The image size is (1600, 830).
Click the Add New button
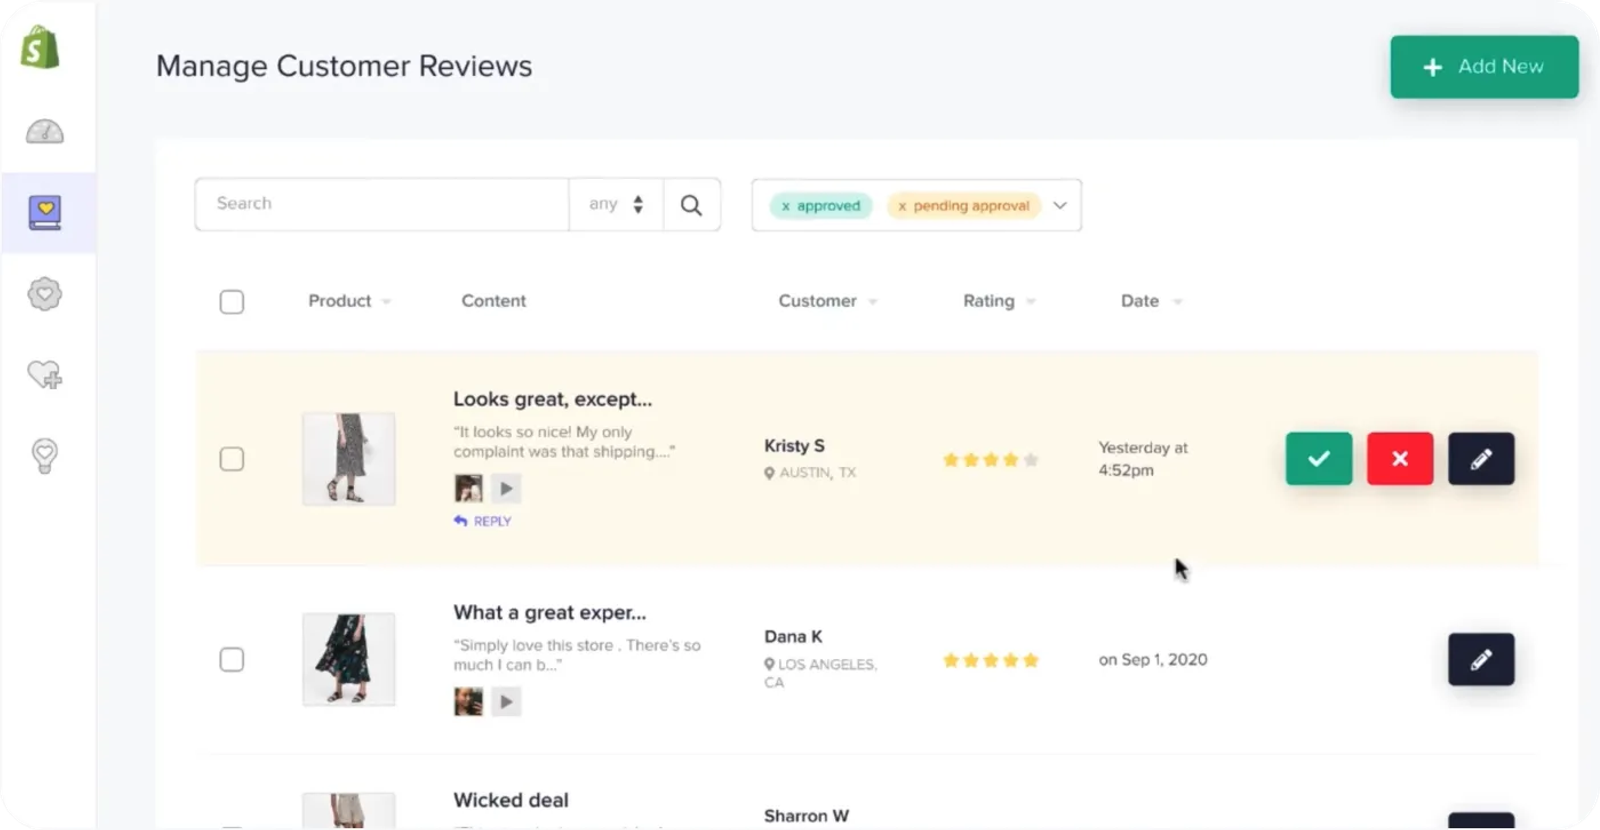click(x=1484, y=67)
